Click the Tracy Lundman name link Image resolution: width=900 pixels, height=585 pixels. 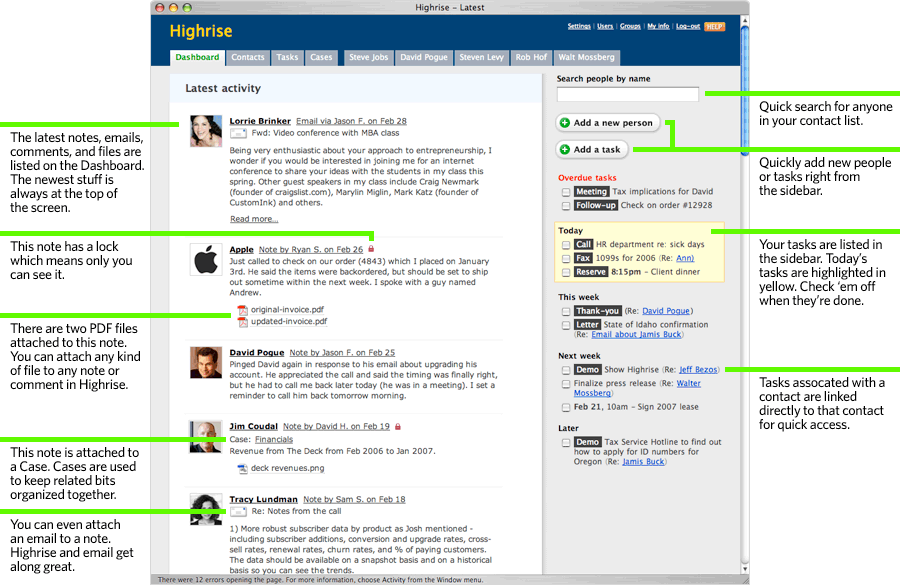point(263,499)
